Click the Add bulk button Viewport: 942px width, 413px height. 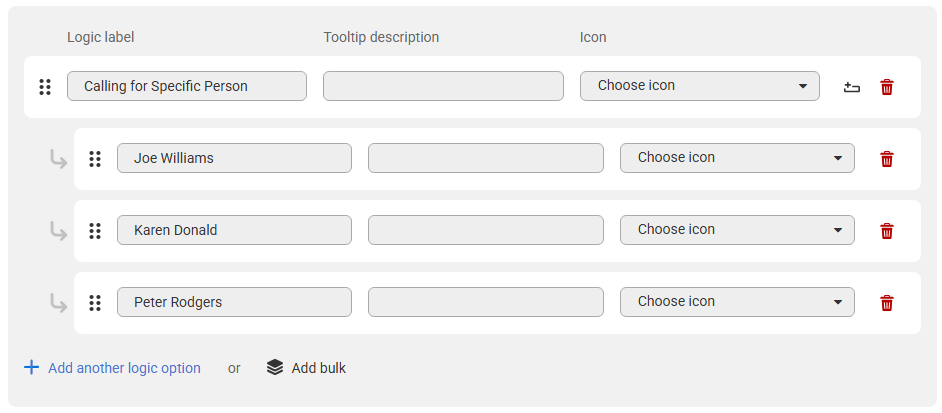(x=307, y=368)
